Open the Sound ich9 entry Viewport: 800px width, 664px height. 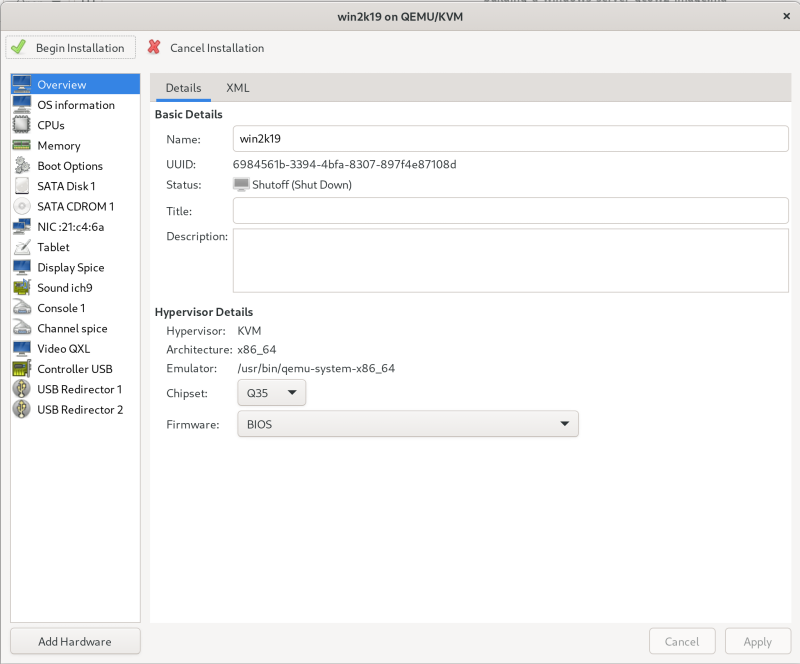point(75,287)
